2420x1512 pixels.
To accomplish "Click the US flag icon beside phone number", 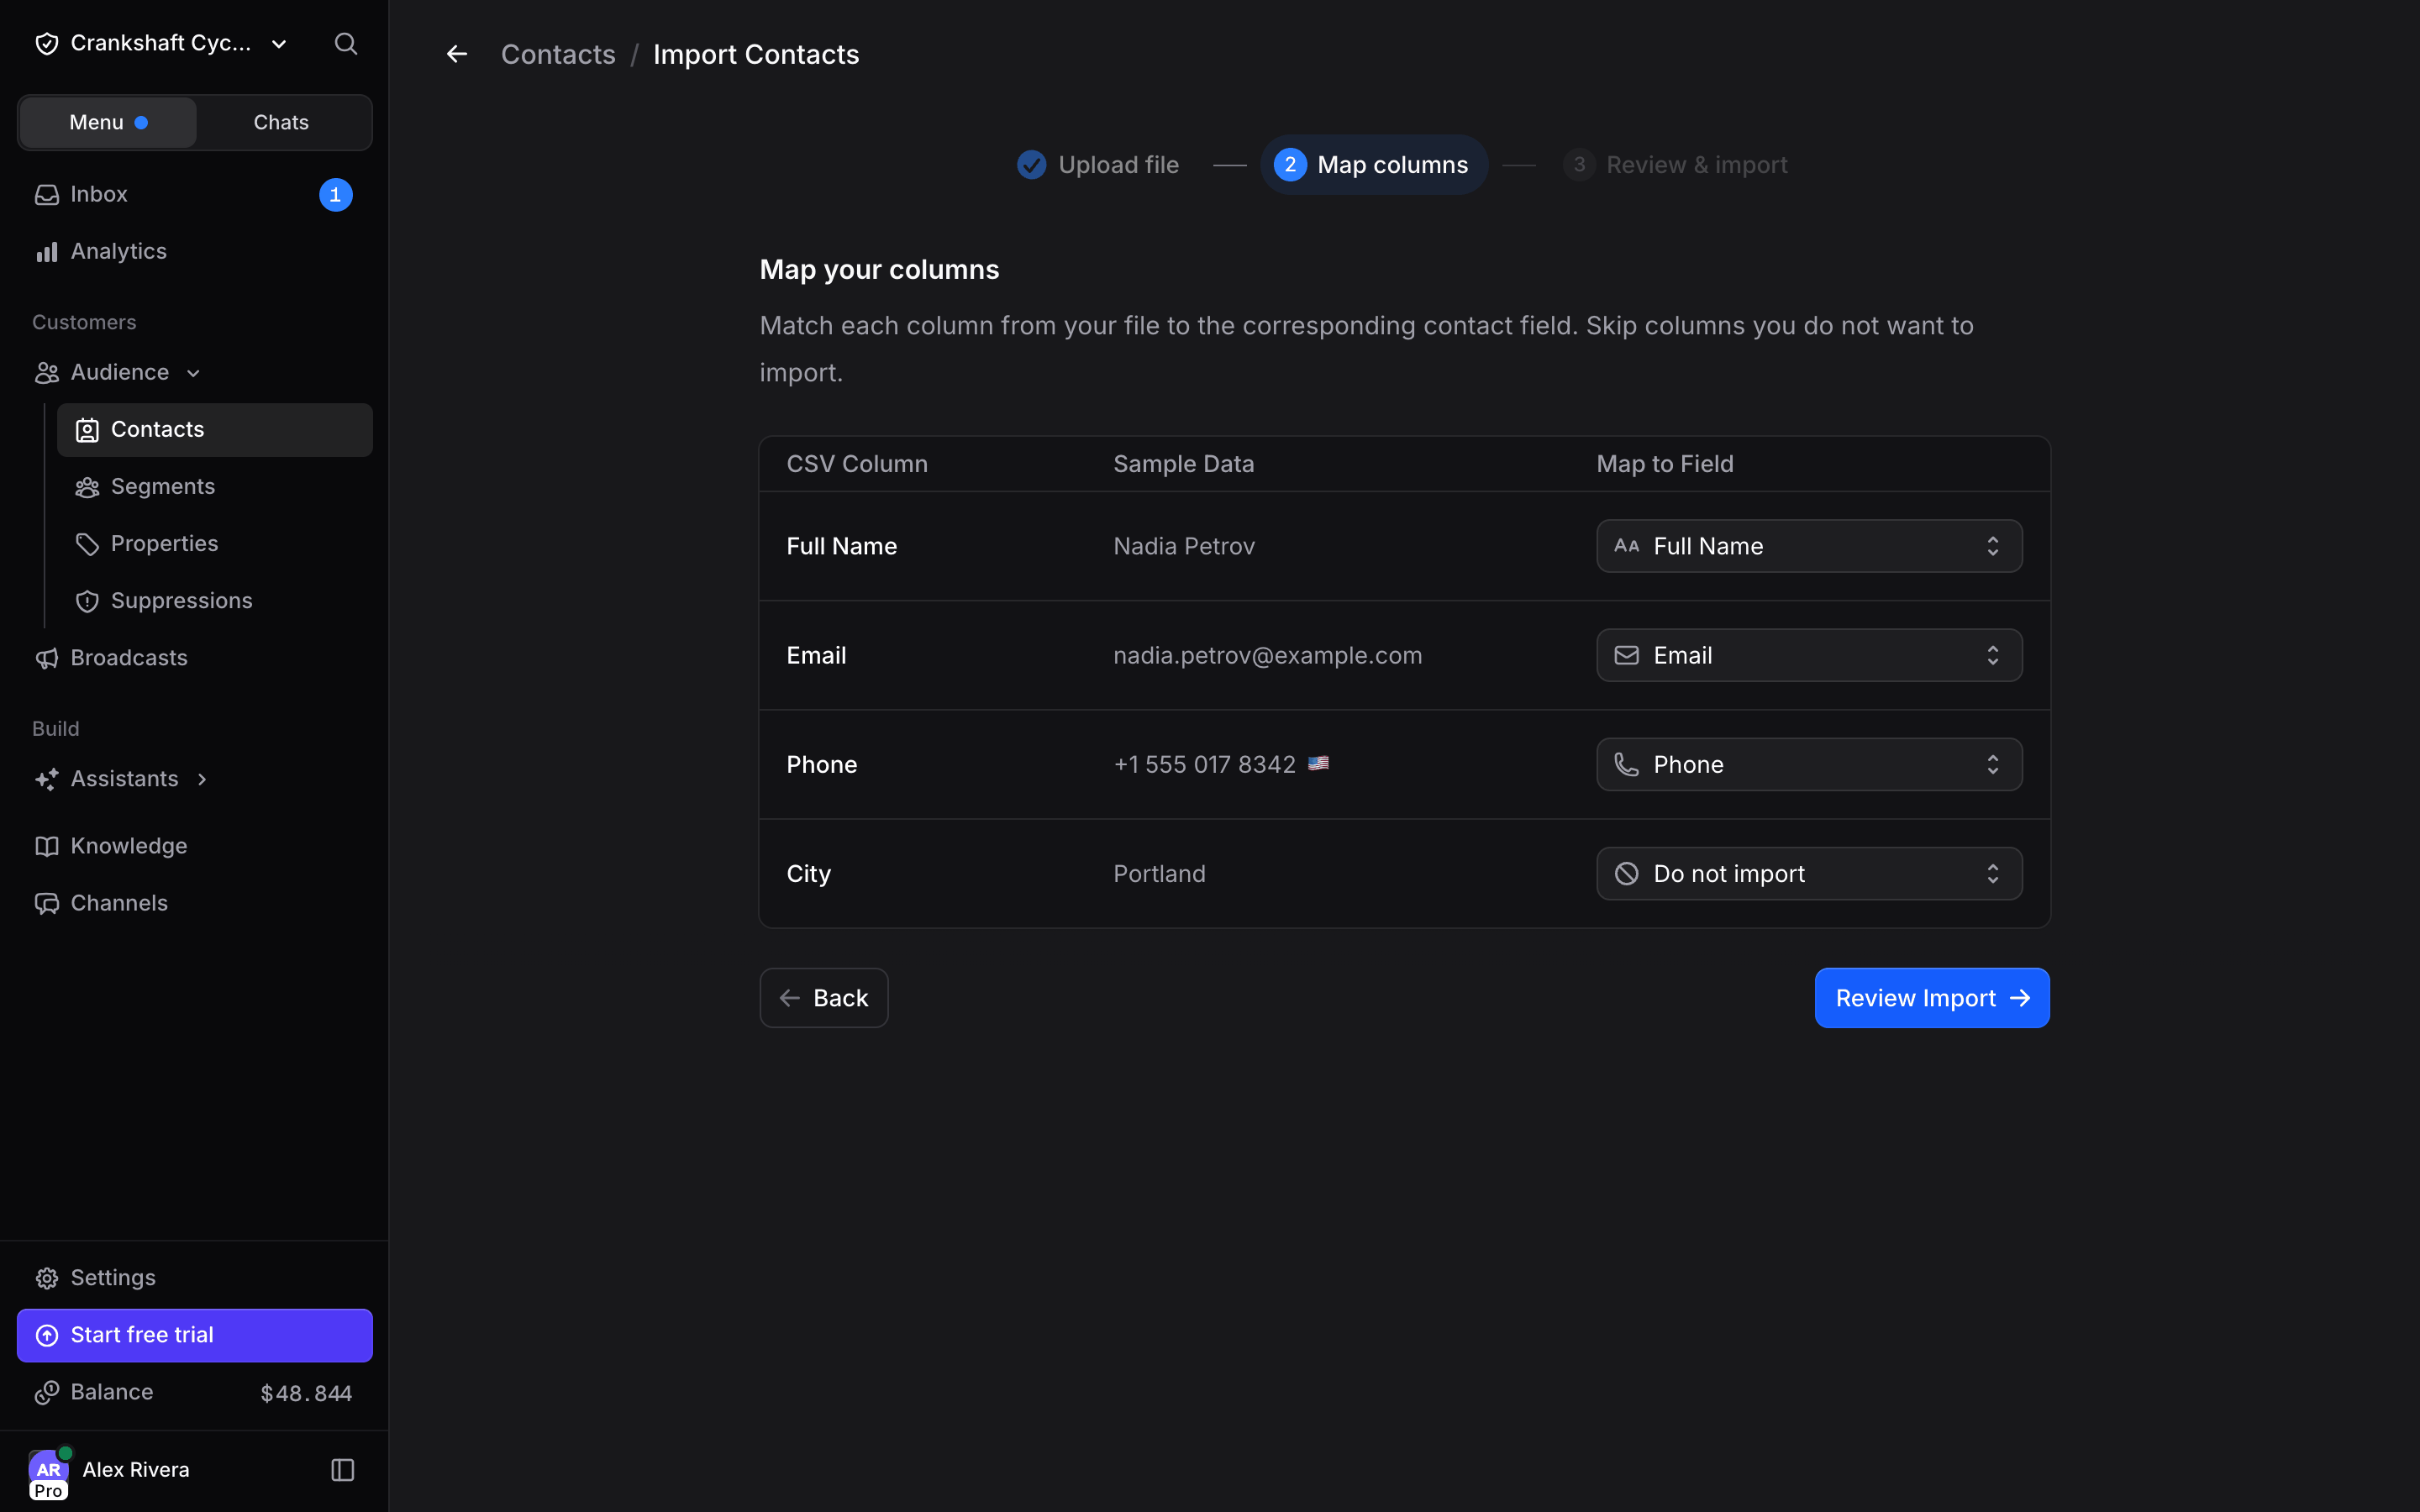I will coord(1318,763).
